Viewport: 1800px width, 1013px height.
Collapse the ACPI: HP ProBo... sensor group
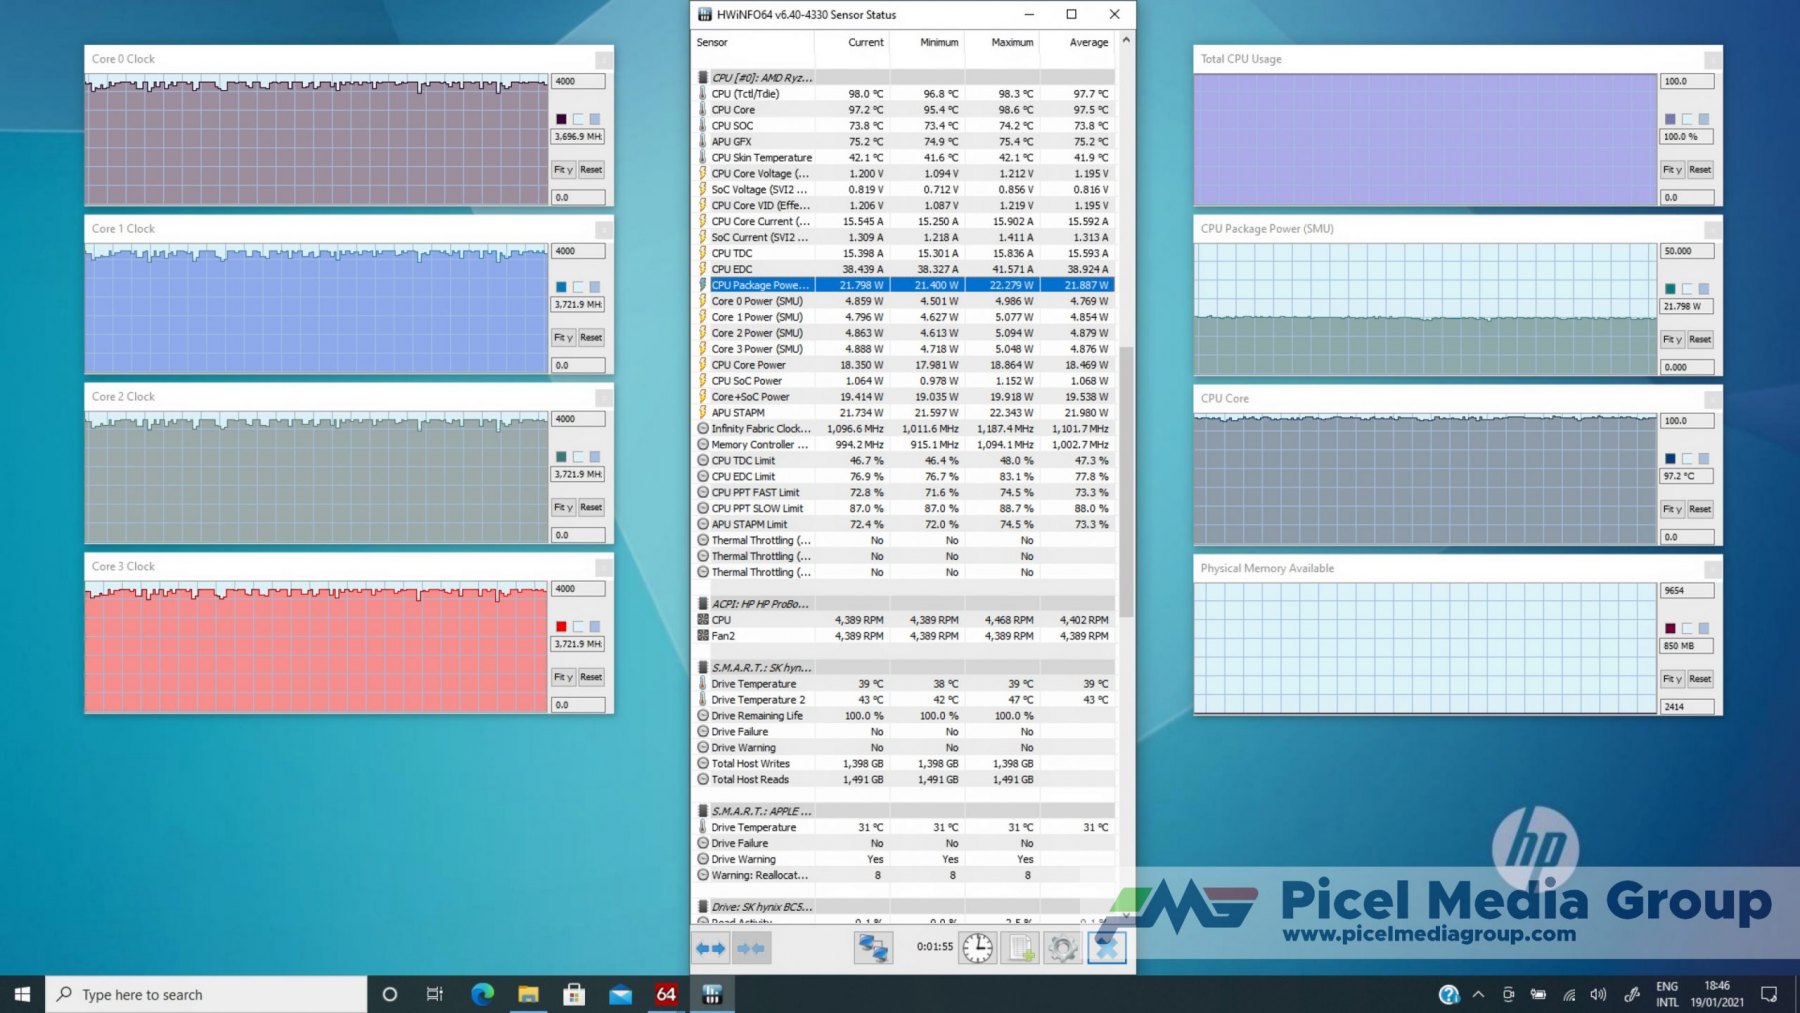(703, 604)
